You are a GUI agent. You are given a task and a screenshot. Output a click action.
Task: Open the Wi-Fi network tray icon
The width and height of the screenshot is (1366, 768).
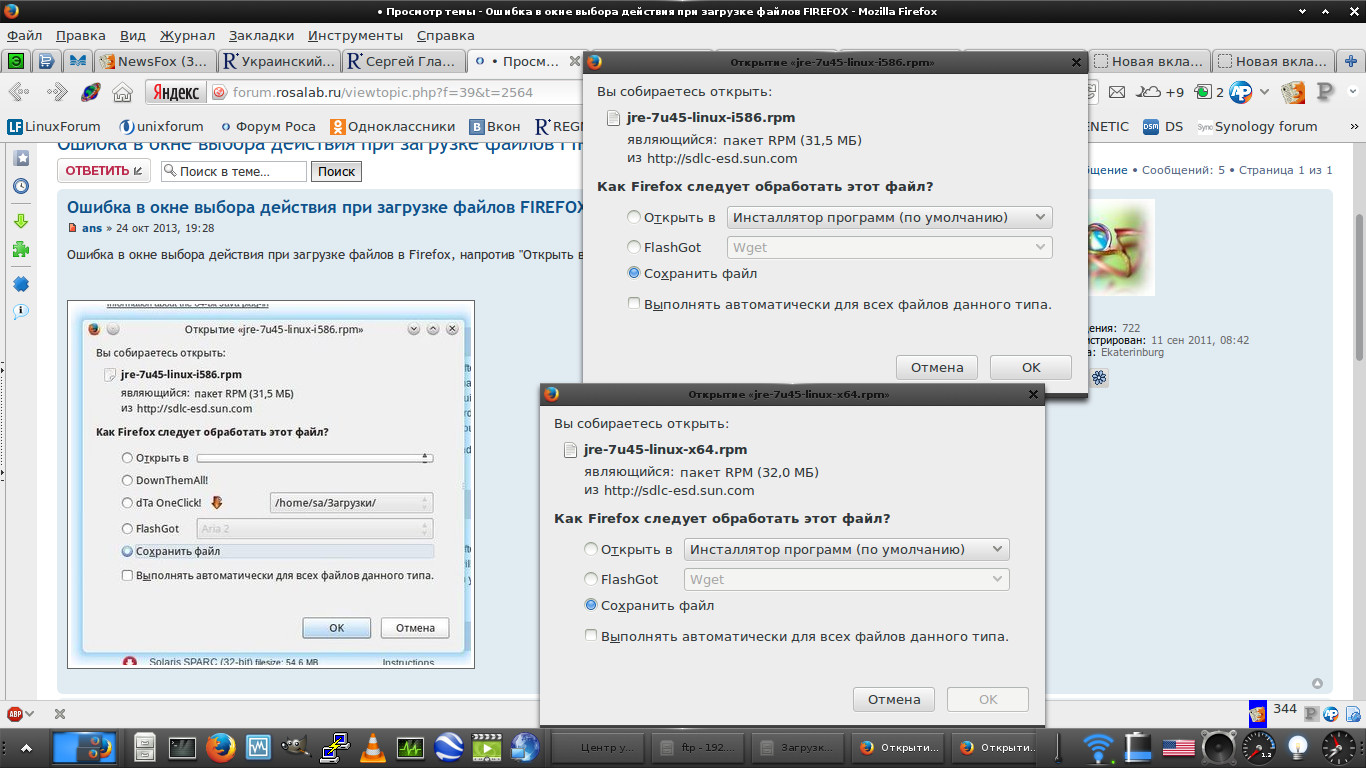click(1098, 747)
